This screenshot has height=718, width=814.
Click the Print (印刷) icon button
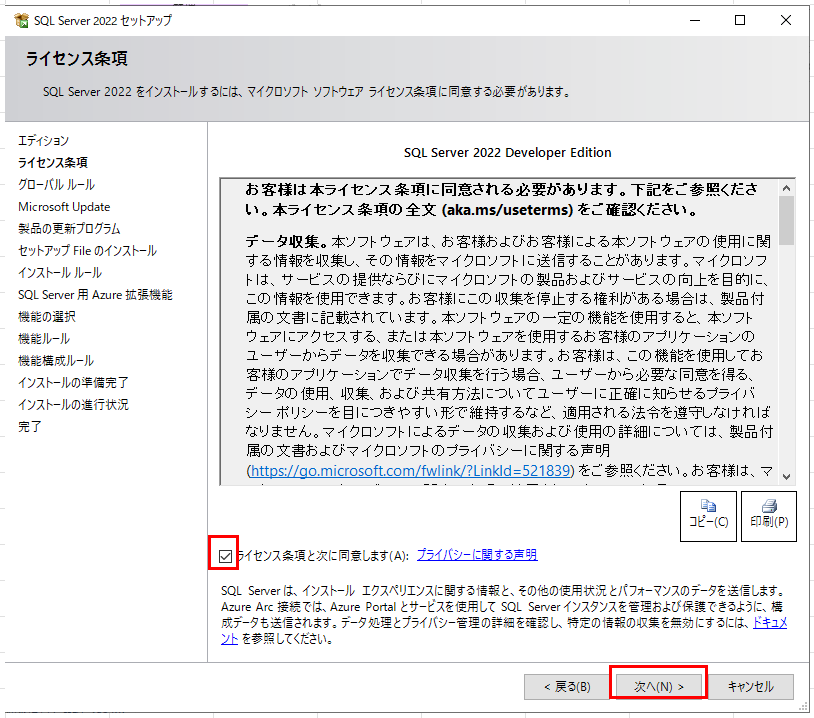[x=768, y=515]
